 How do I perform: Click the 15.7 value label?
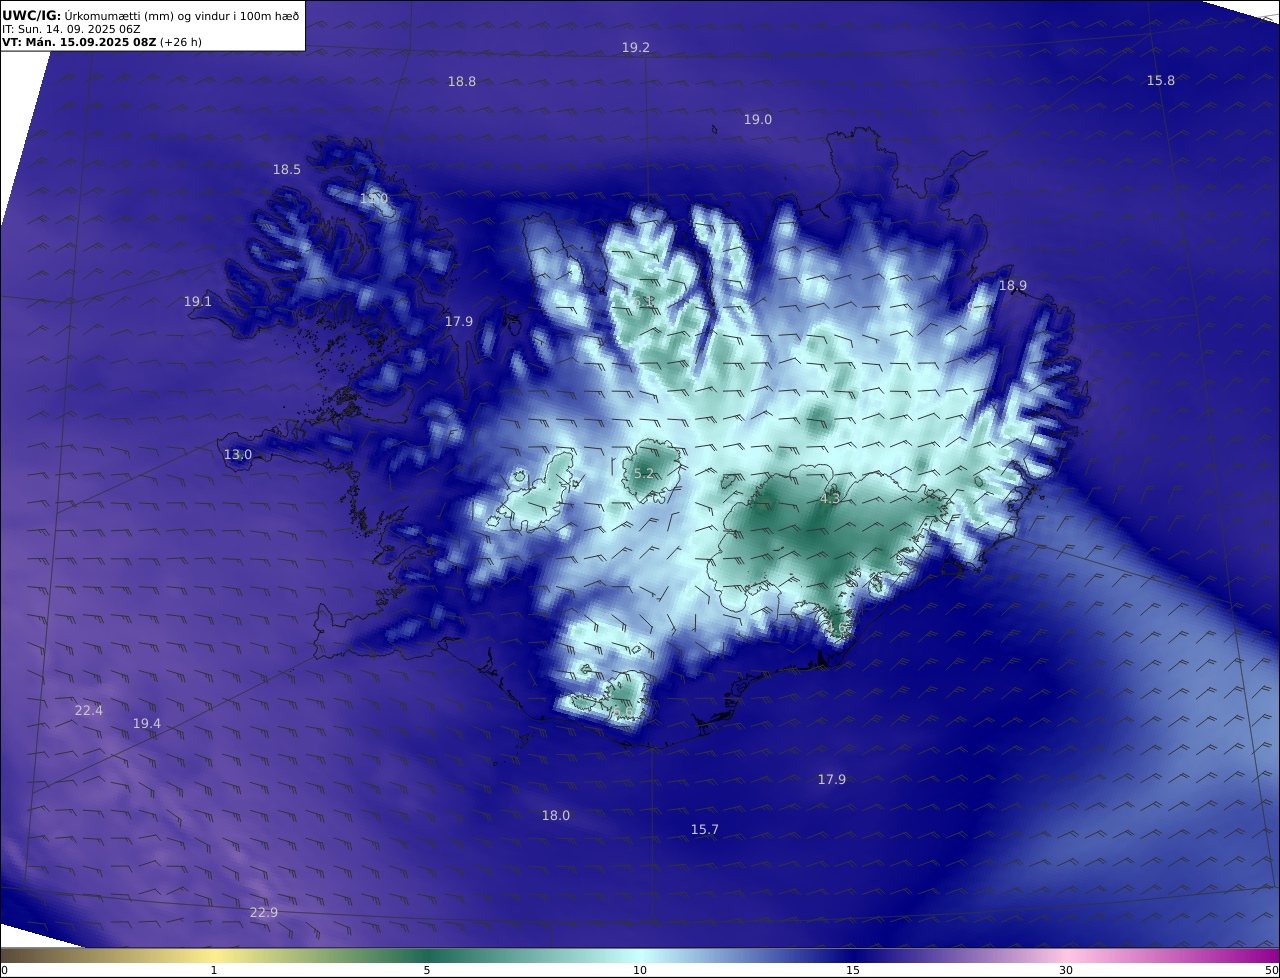click(705, 829)
